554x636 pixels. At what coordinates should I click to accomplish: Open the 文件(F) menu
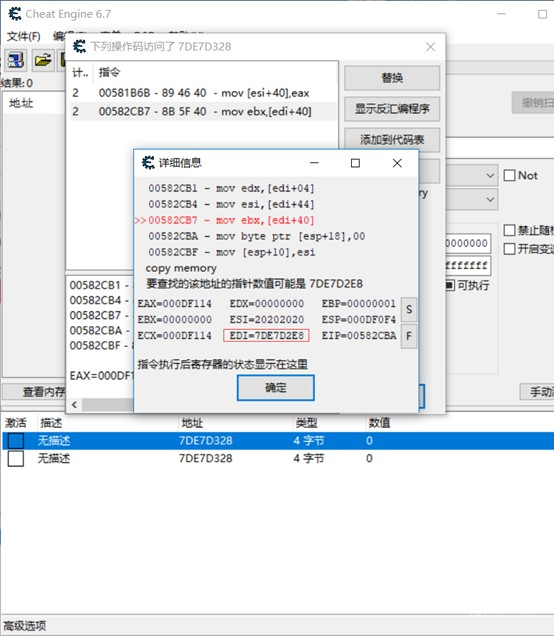pos(24,37)
